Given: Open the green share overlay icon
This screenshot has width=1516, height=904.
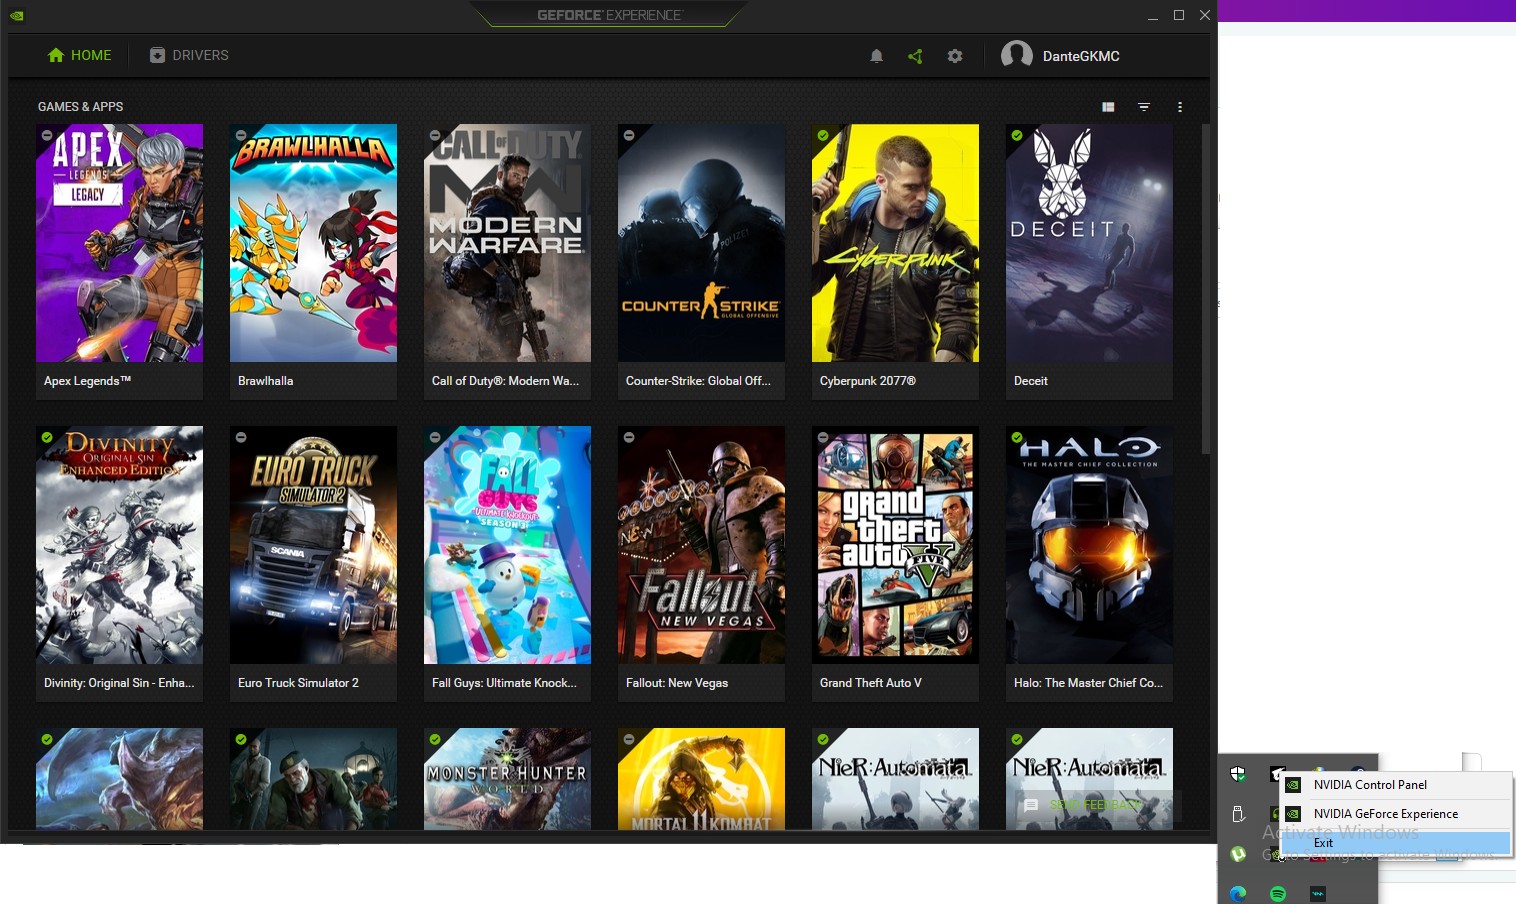Looking at the screenshot, I should pyautogui.click(x=915, y=56).
